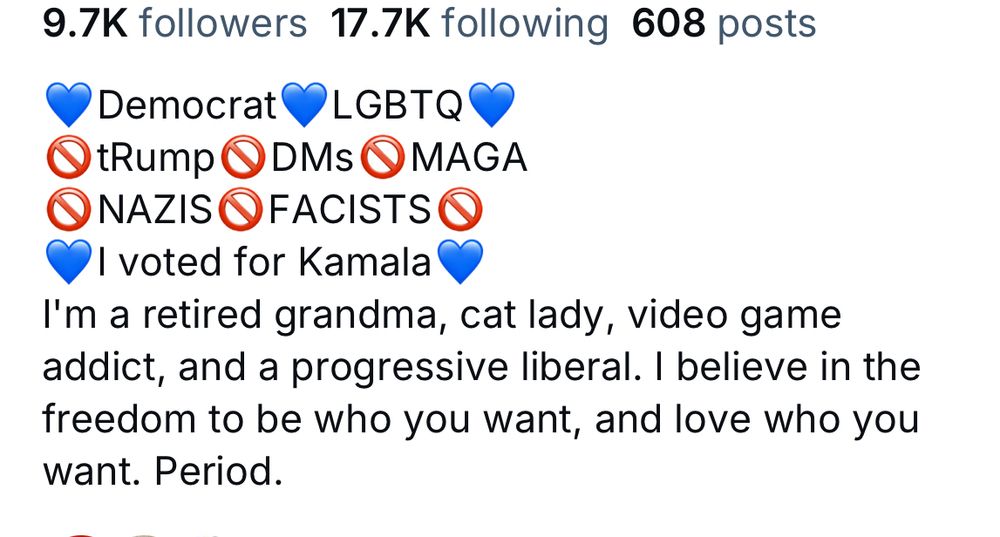The width and height of the screenshot is (1000, 537).
Task: Select the word Democrat in bio
Action: [187, 105]
